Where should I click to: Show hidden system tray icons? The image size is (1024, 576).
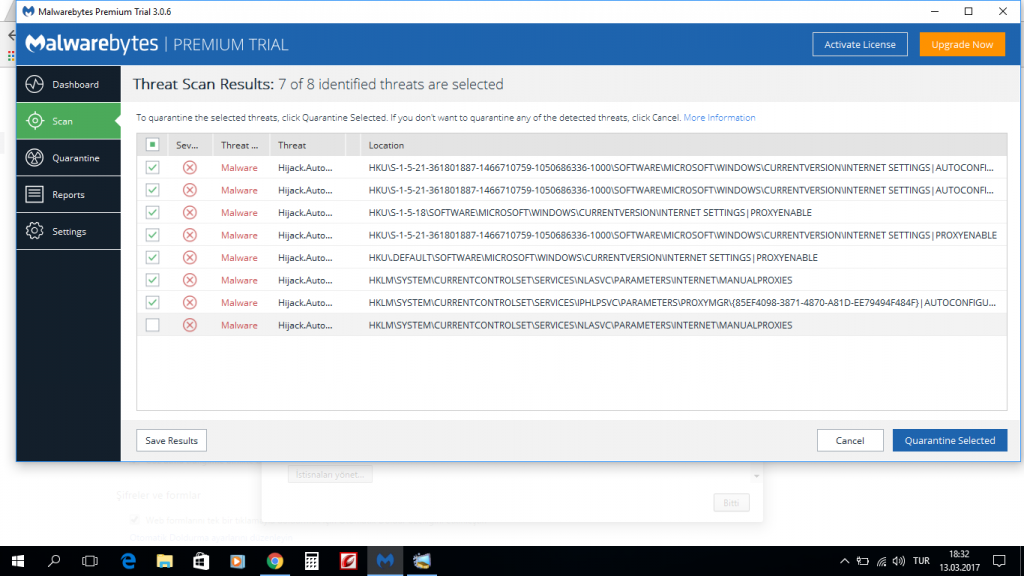coord(844,561)
